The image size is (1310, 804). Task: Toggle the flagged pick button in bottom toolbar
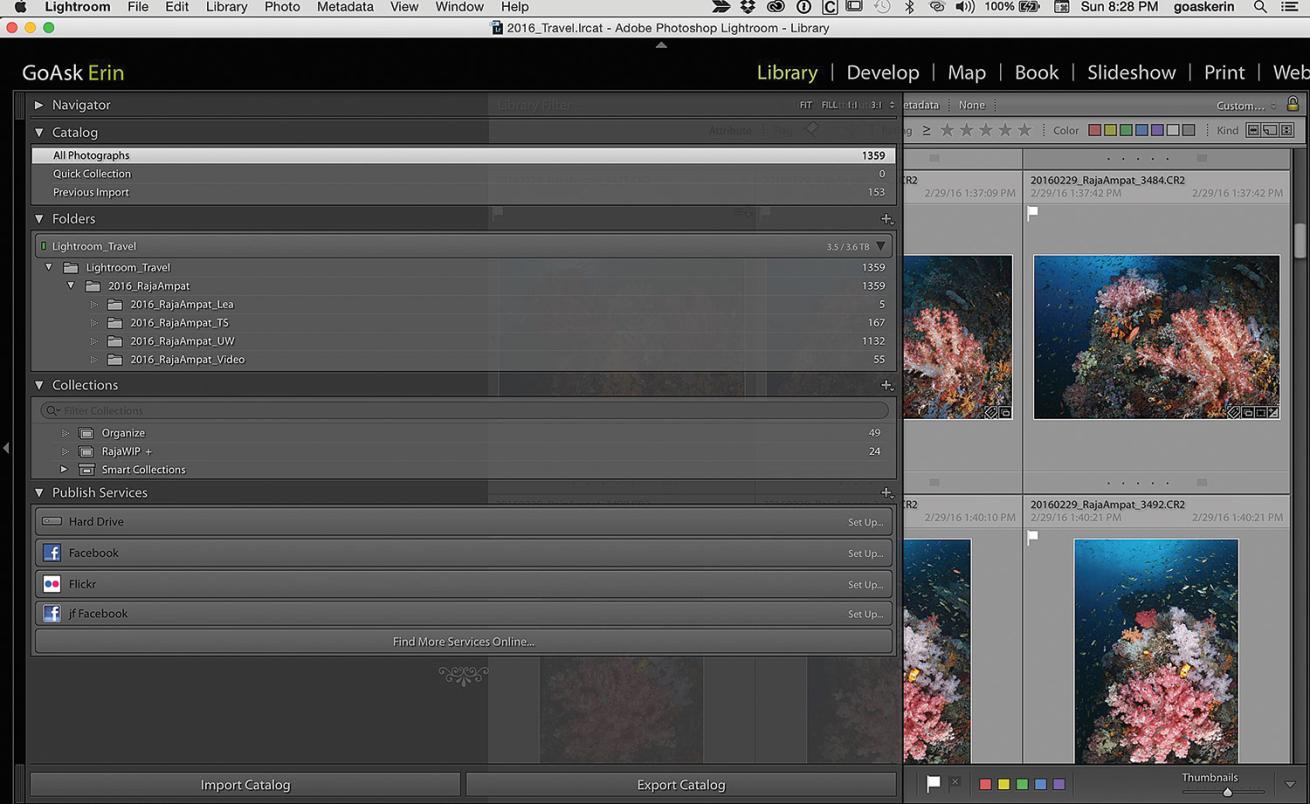click(933, 784)
